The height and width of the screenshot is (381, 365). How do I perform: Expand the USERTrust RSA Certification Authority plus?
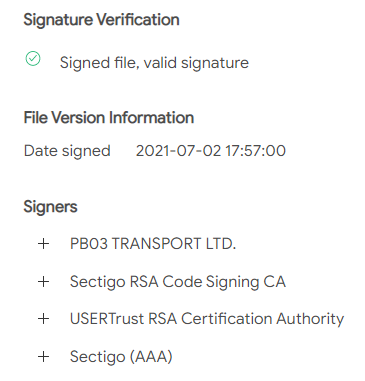coord(44,319)
